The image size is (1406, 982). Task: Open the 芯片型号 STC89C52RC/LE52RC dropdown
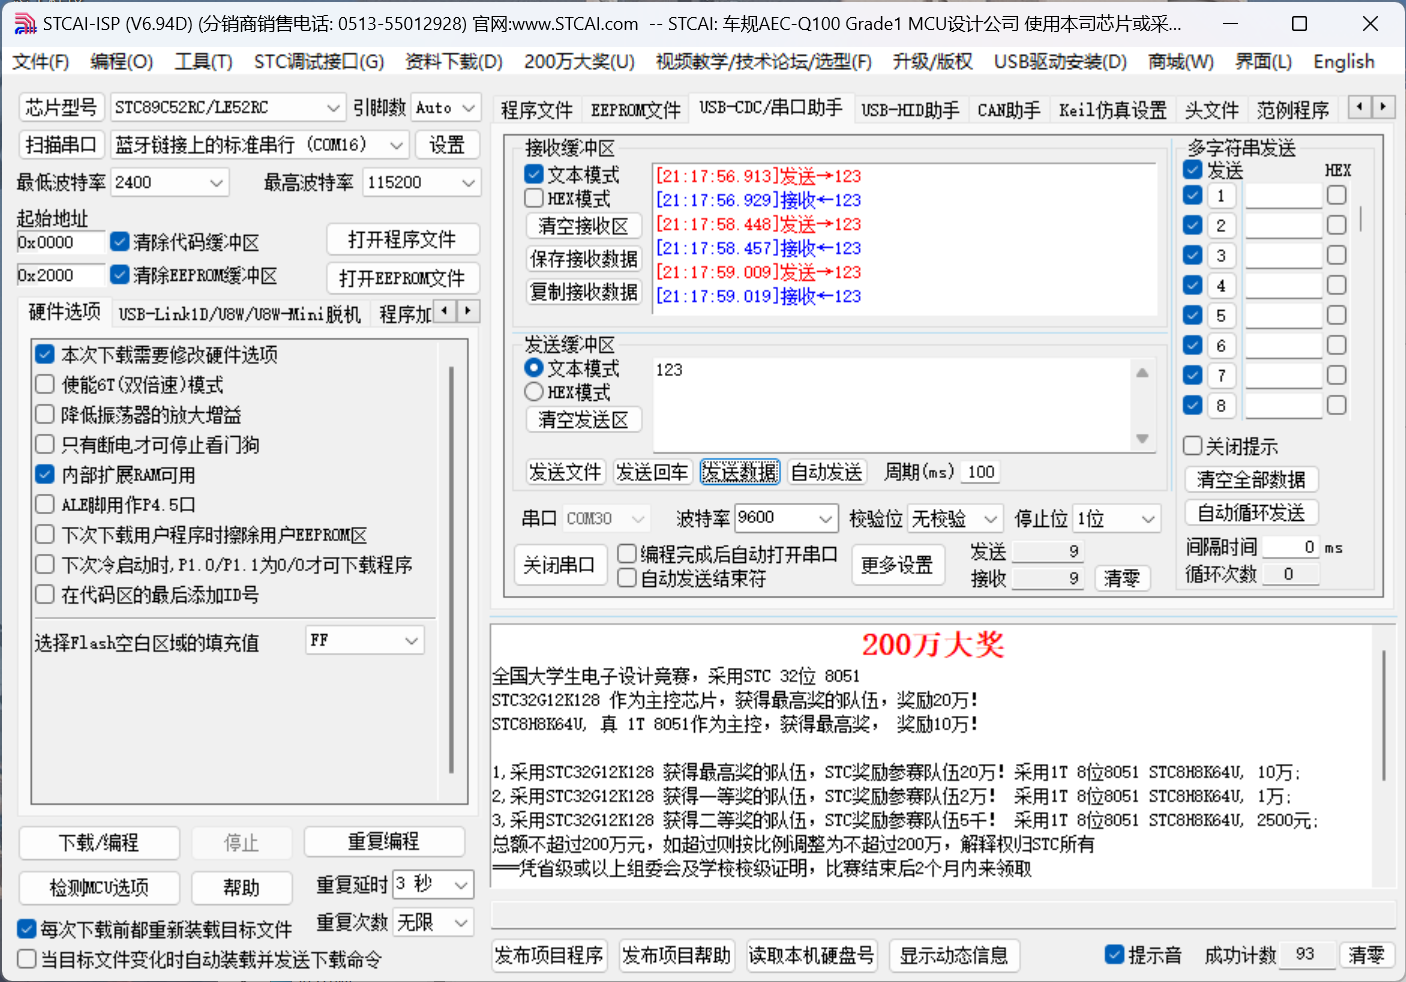(334, 107)
